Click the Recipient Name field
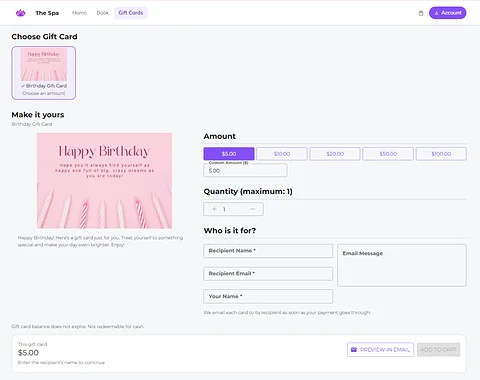The image size is (480, 380). coord(268,251)
